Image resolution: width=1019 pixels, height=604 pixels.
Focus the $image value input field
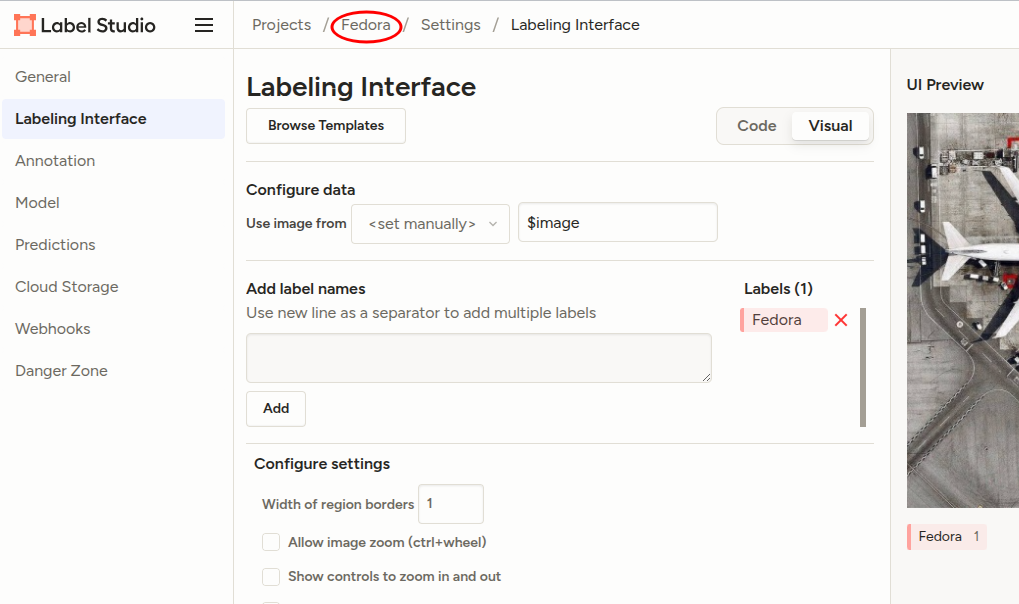(x=617, y=223)
